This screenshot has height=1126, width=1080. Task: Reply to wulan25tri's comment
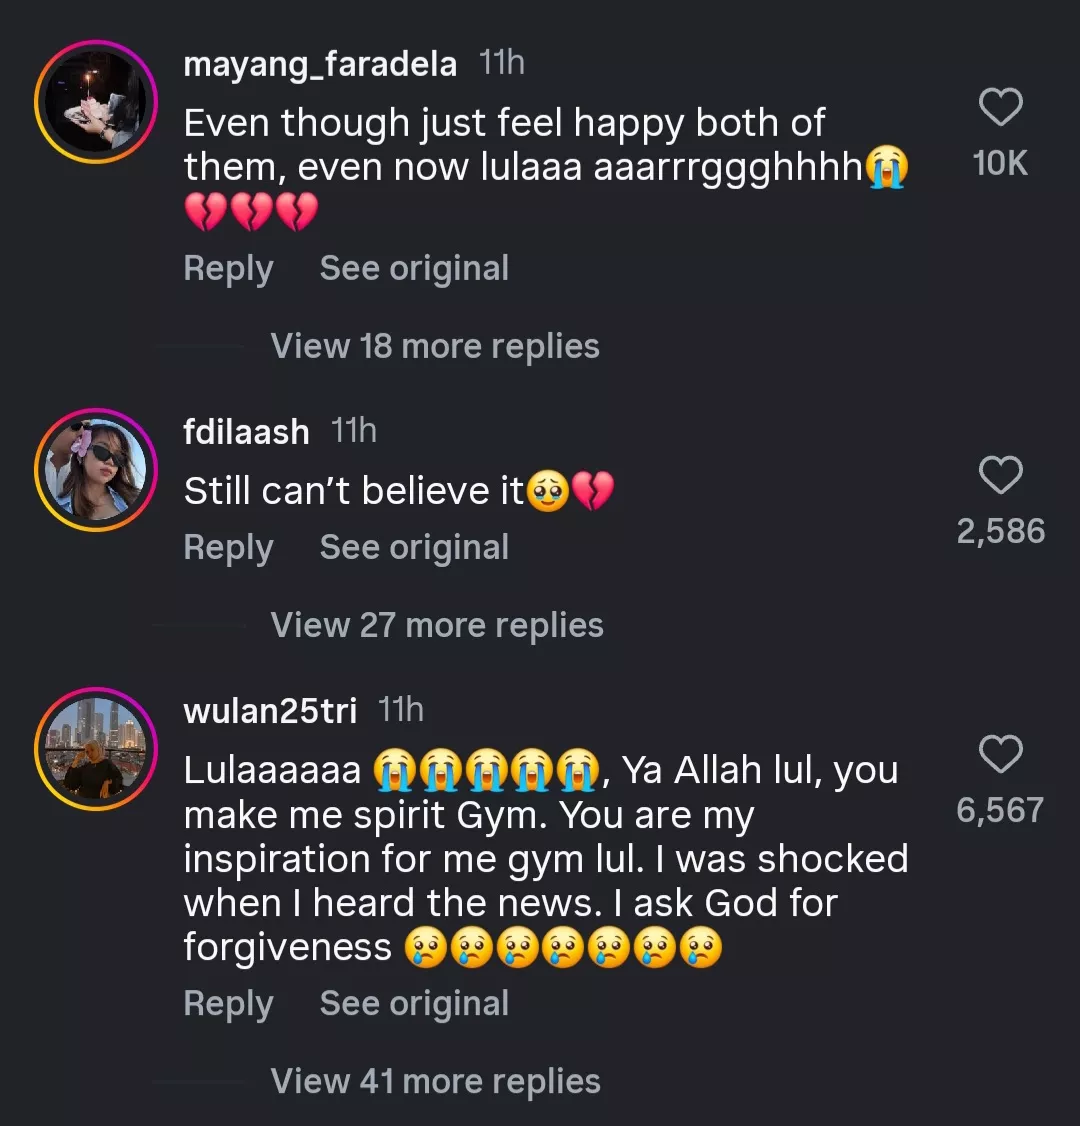pyautogui.click(x=228, y=1003)
